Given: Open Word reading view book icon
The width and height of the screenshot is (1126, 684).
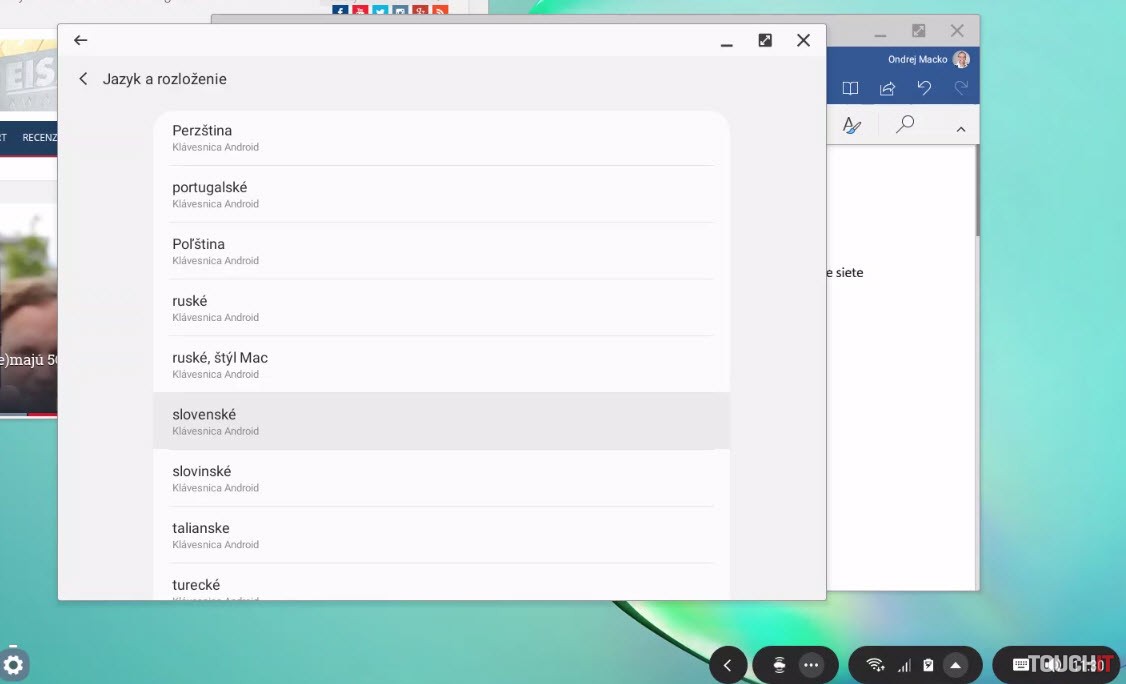Looking at the screenshot, I should [850, 88].
